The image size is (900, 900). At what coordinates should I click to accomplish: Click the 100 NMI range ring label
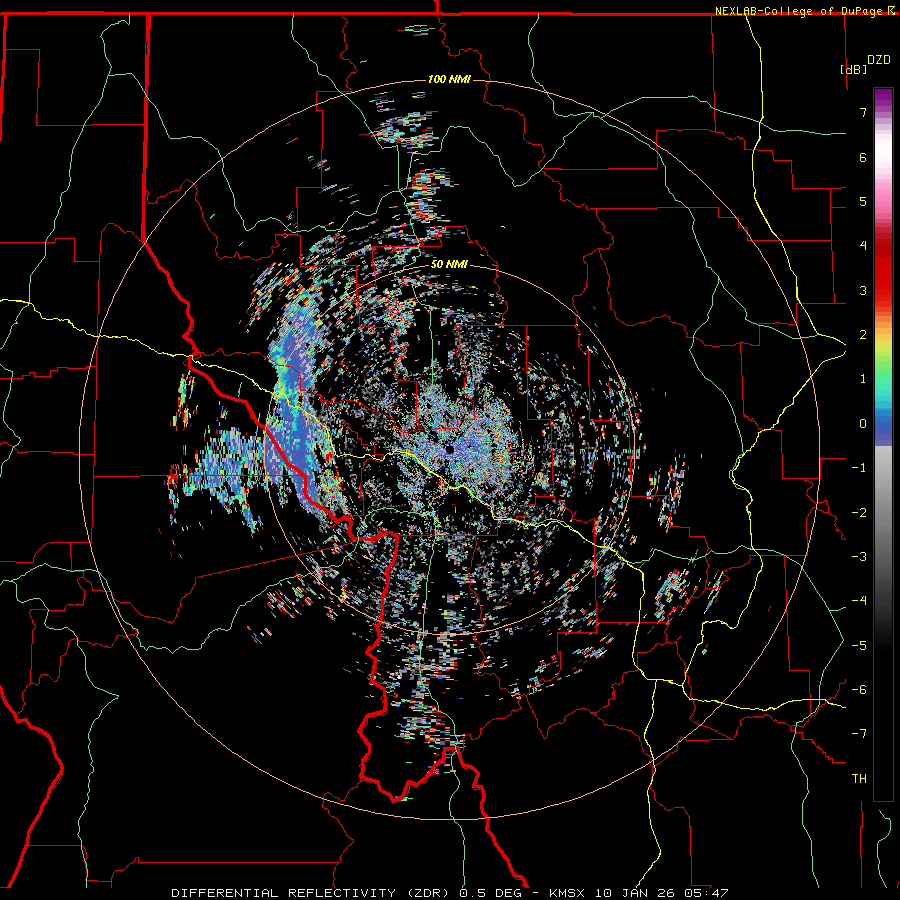pyautogui.click(x=449, y=79)
